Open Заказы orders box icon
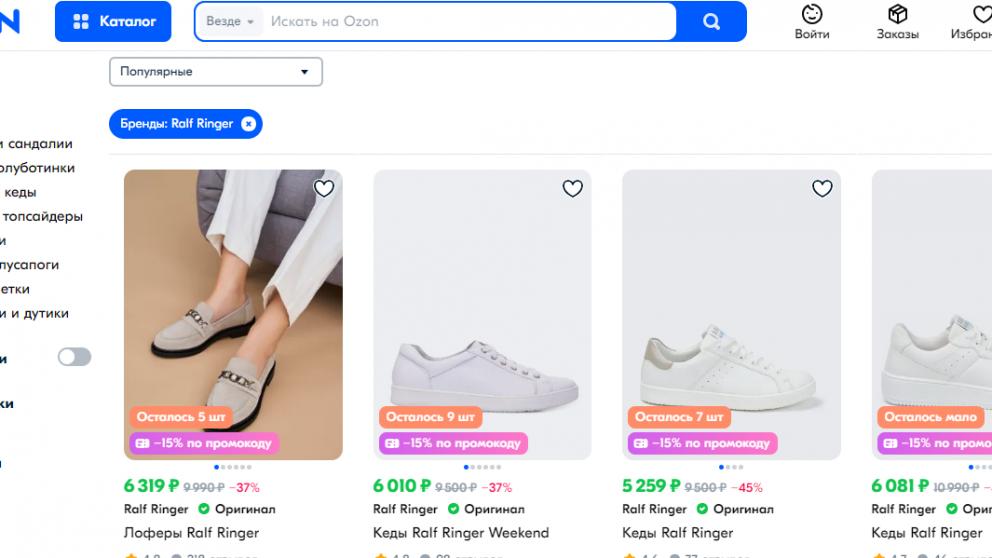 coord(897,14)
